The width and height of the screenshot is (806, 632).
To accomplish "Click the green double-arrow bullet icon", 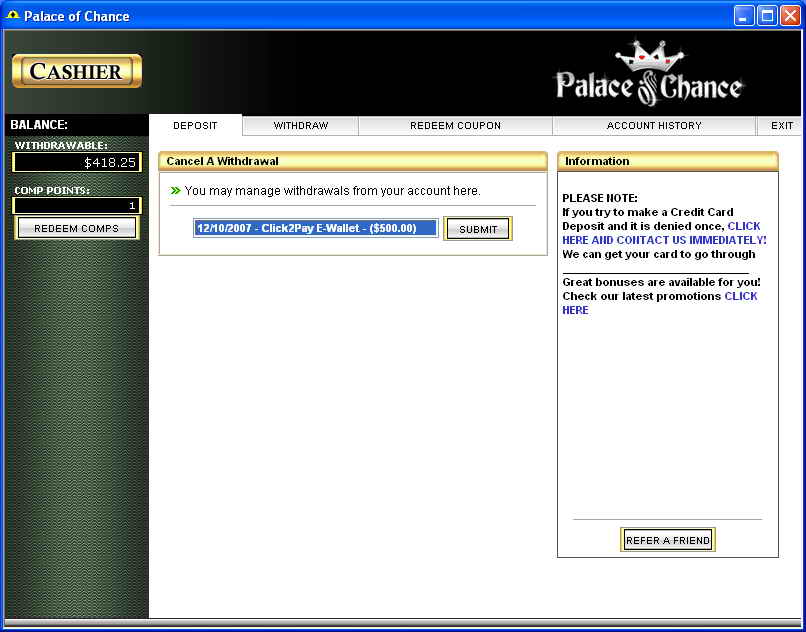I will pos(175,190).
